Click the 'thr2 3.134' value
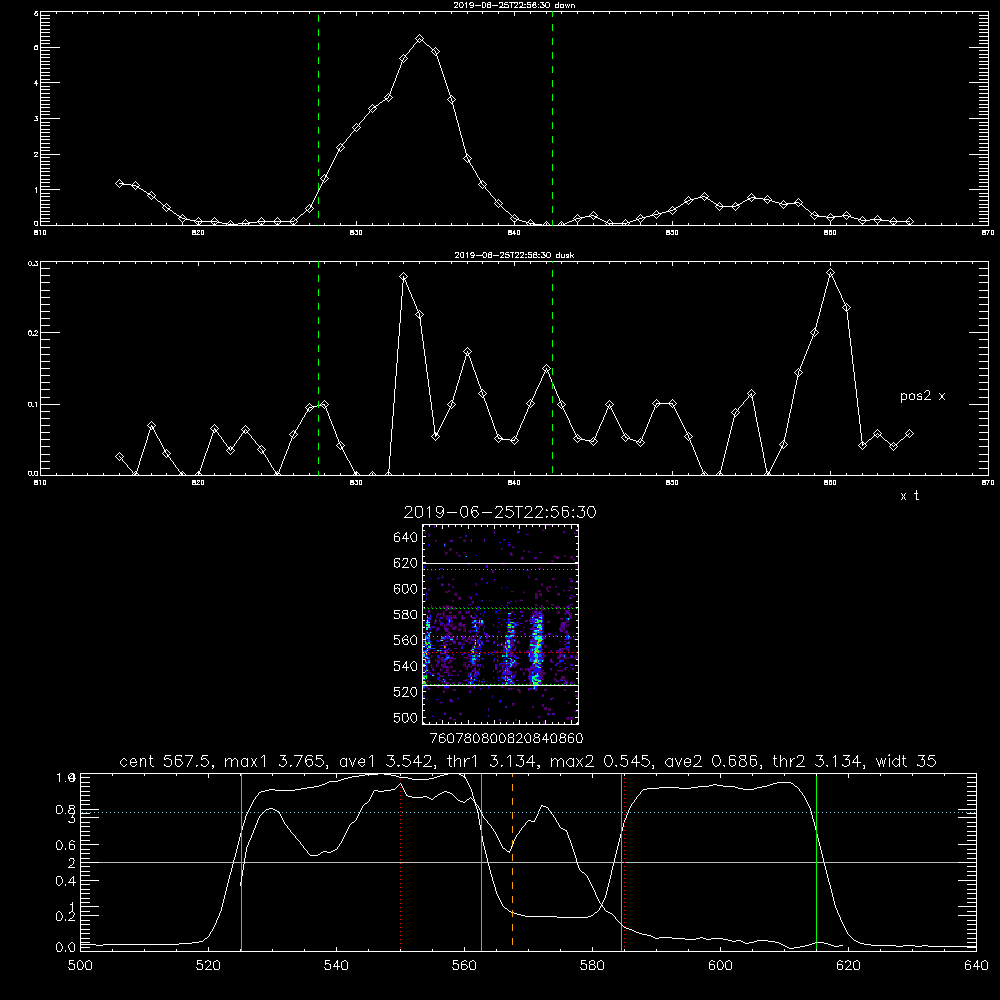This screenshot has width=1000, height=1000. (818, 761)
